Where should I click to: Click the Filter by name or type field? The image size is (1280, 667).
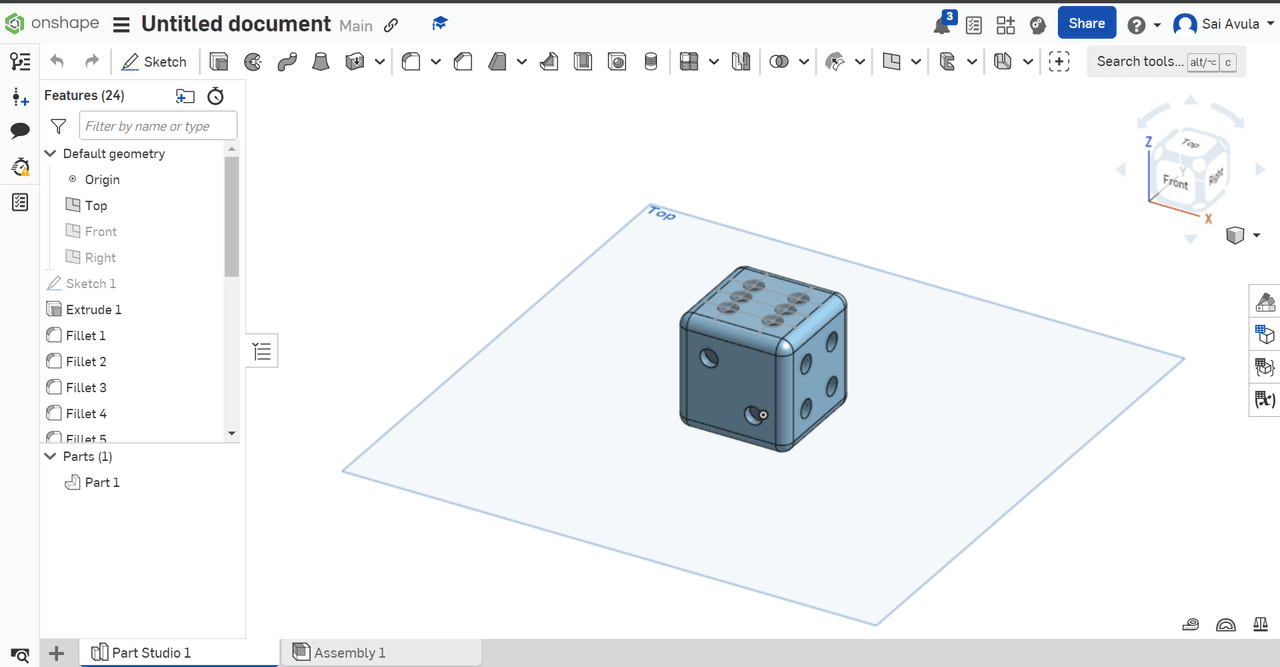click(158, 126)
